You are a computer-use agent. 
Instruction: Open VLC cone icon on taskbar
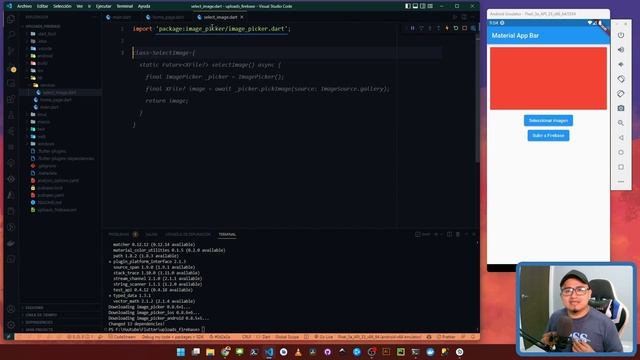click(x=298, y=352)
